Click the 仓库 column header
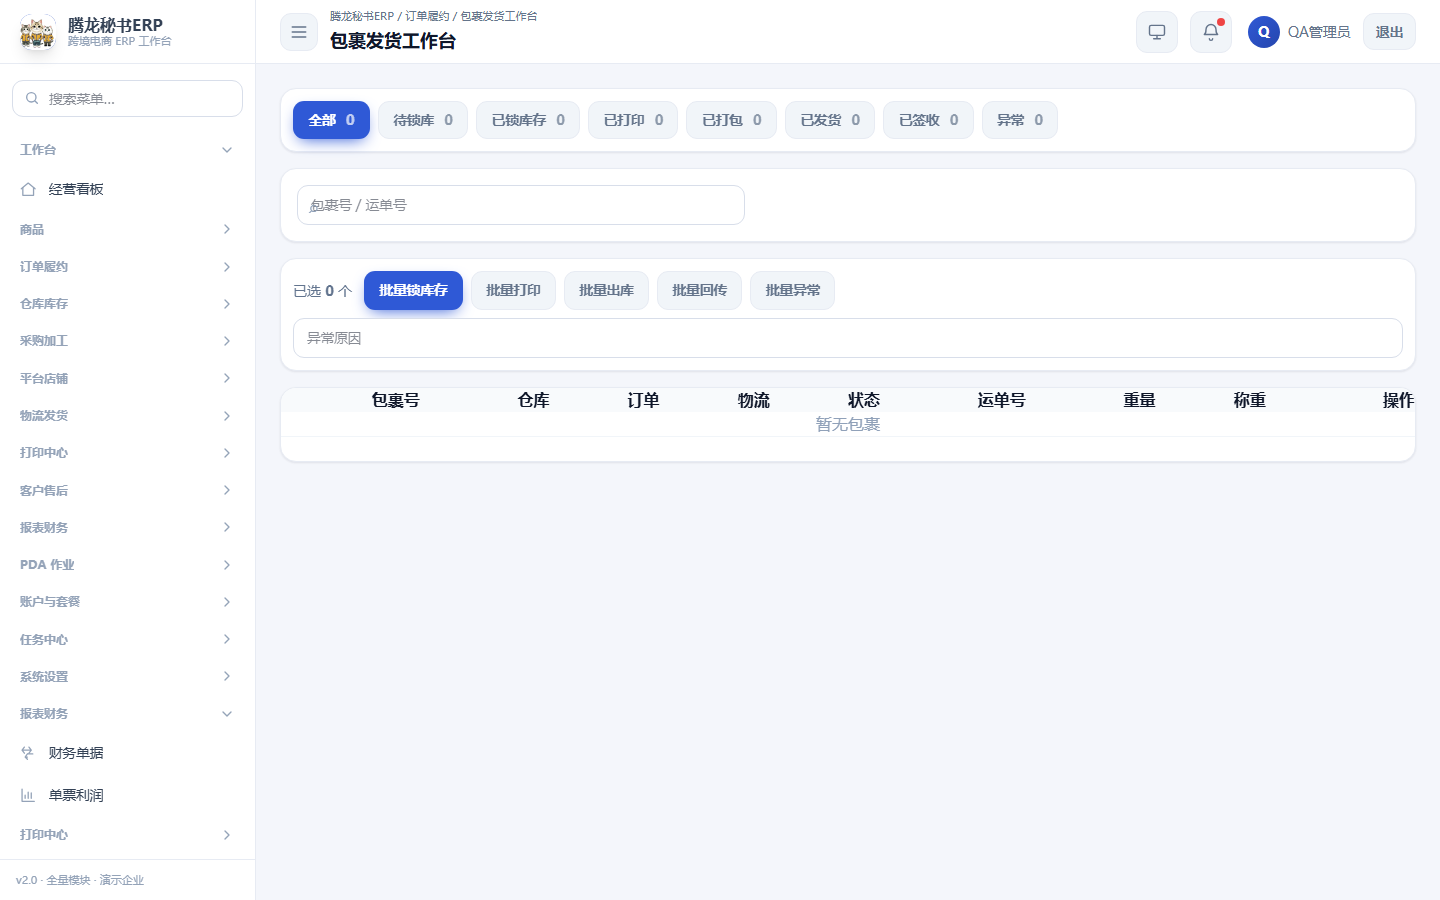The width and height of the screenshot is (1440, 900). coord(533,400)
